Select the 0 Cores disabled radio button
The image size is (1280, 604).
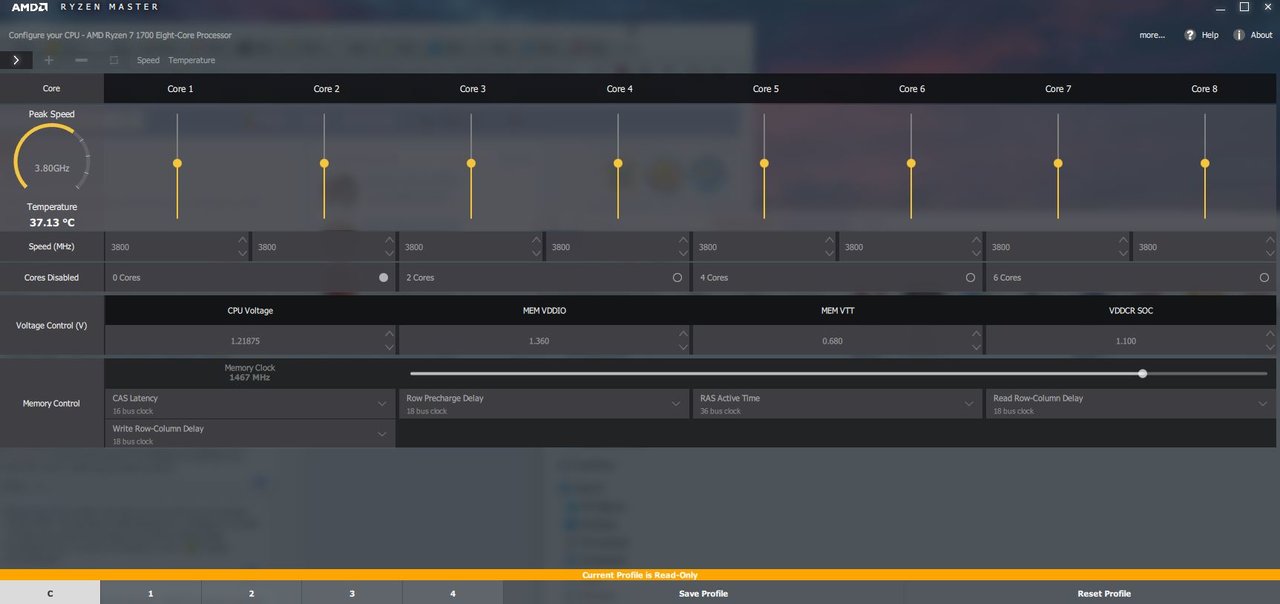click(x=384, y=277)
